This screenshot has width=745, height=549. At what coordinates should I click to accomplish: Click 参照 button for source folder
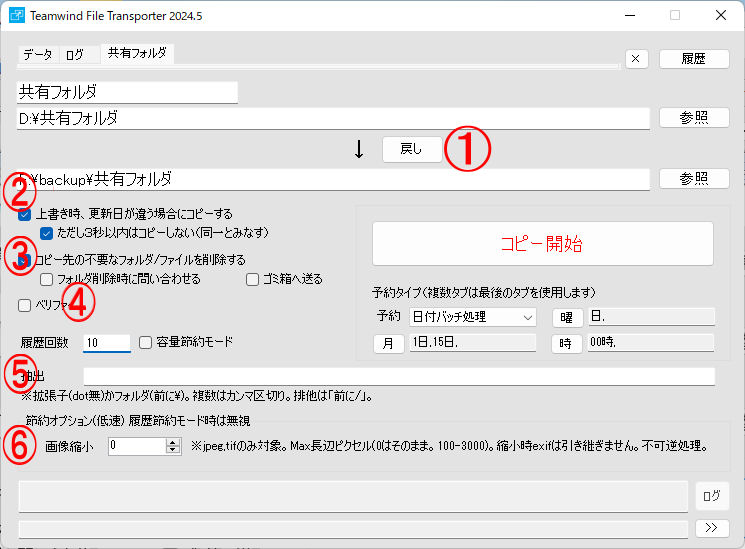coord(694,117)
